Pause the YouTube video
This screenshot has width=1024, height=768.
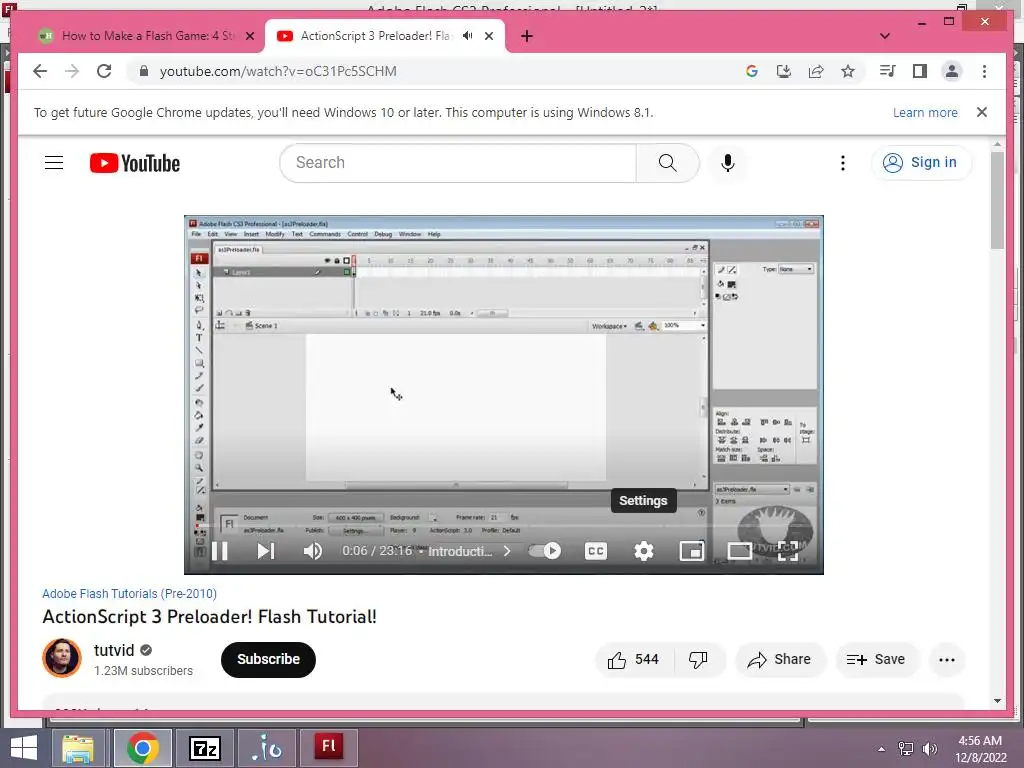point(220,551)
